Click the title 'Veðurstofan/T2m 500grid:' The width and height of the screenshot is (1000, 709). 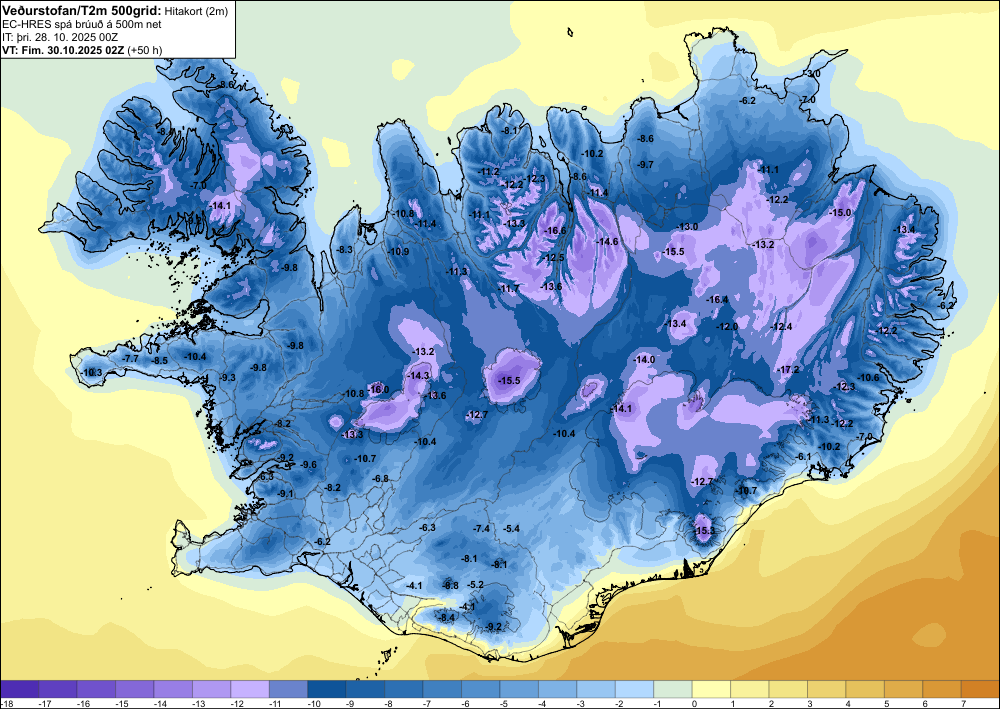click(82, 10)
